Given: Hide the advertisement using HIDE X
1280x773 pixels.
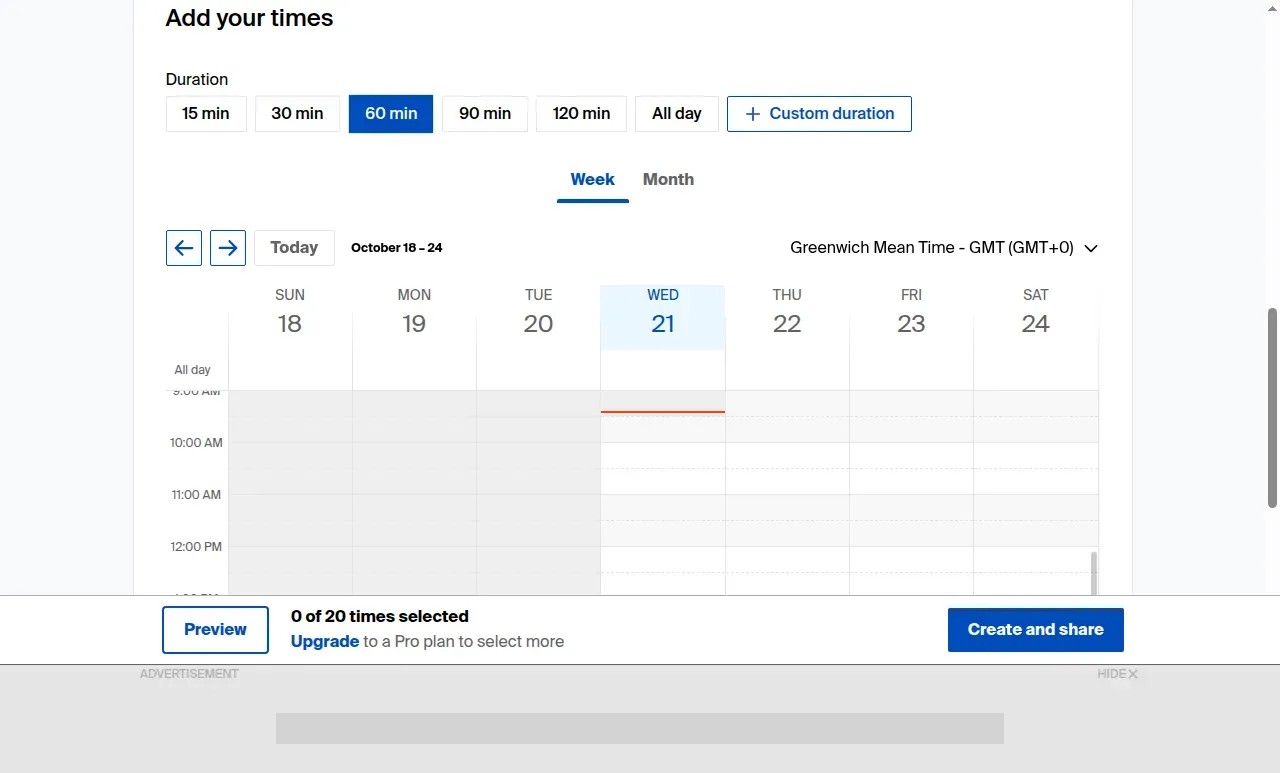Looking at the screenshot, I should coord(1117,674).
